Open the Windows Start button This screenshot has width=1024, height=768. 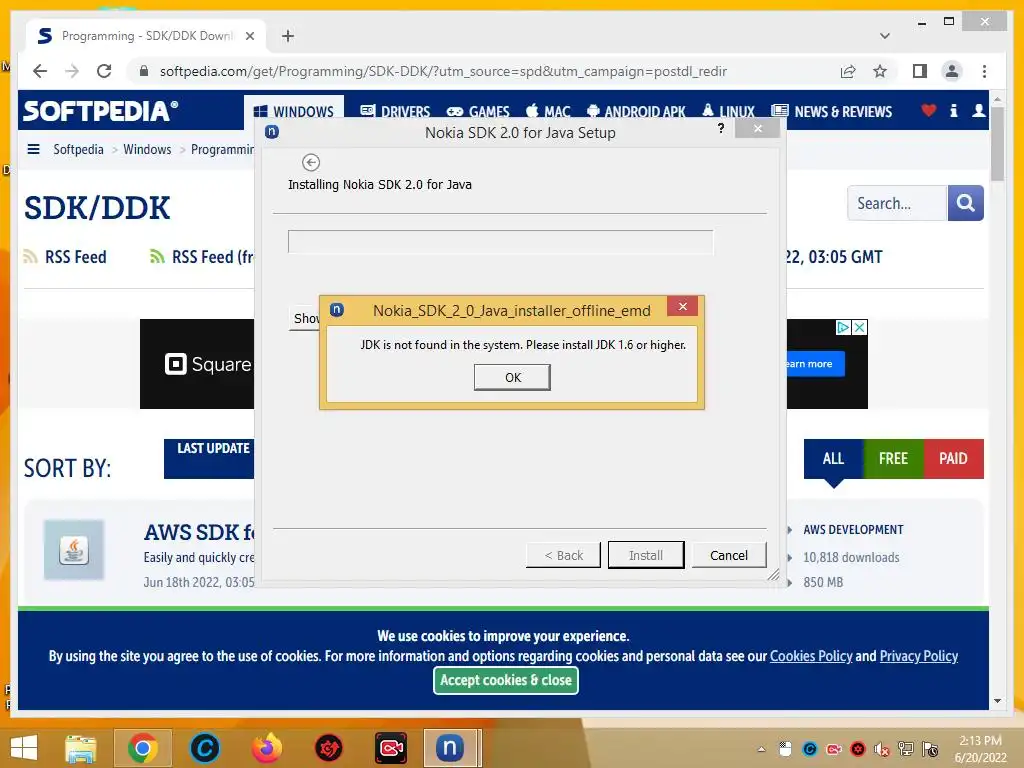tap(24, 748)
